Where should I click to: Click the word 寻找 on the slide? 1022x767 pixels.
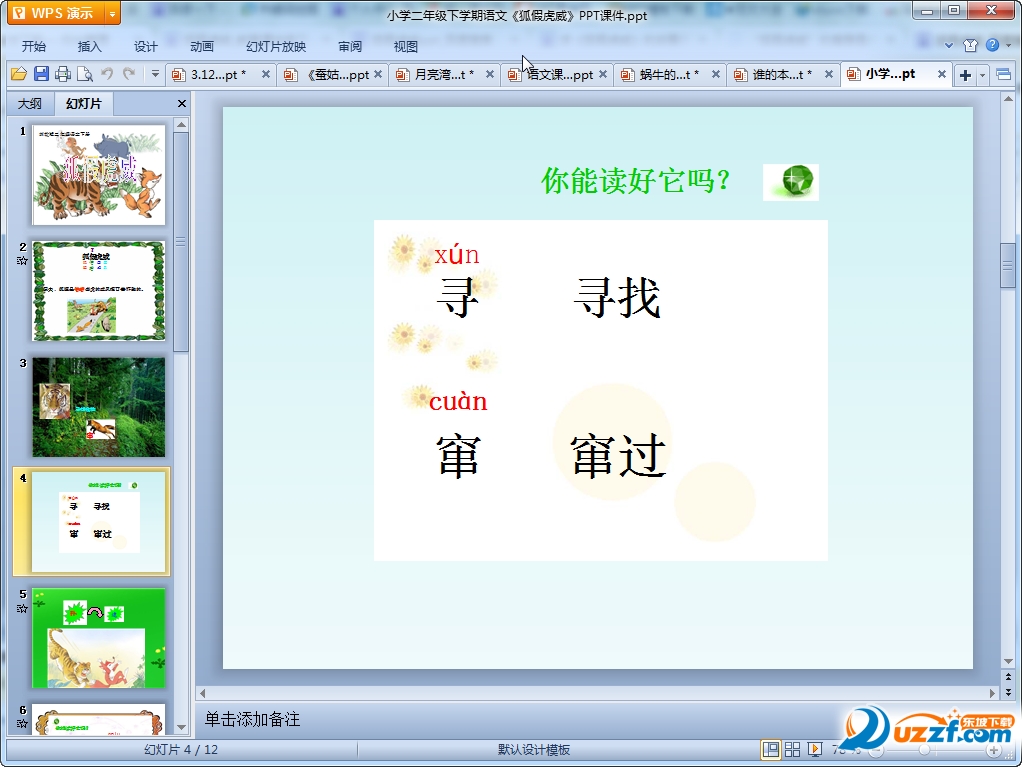pos(617,298)
